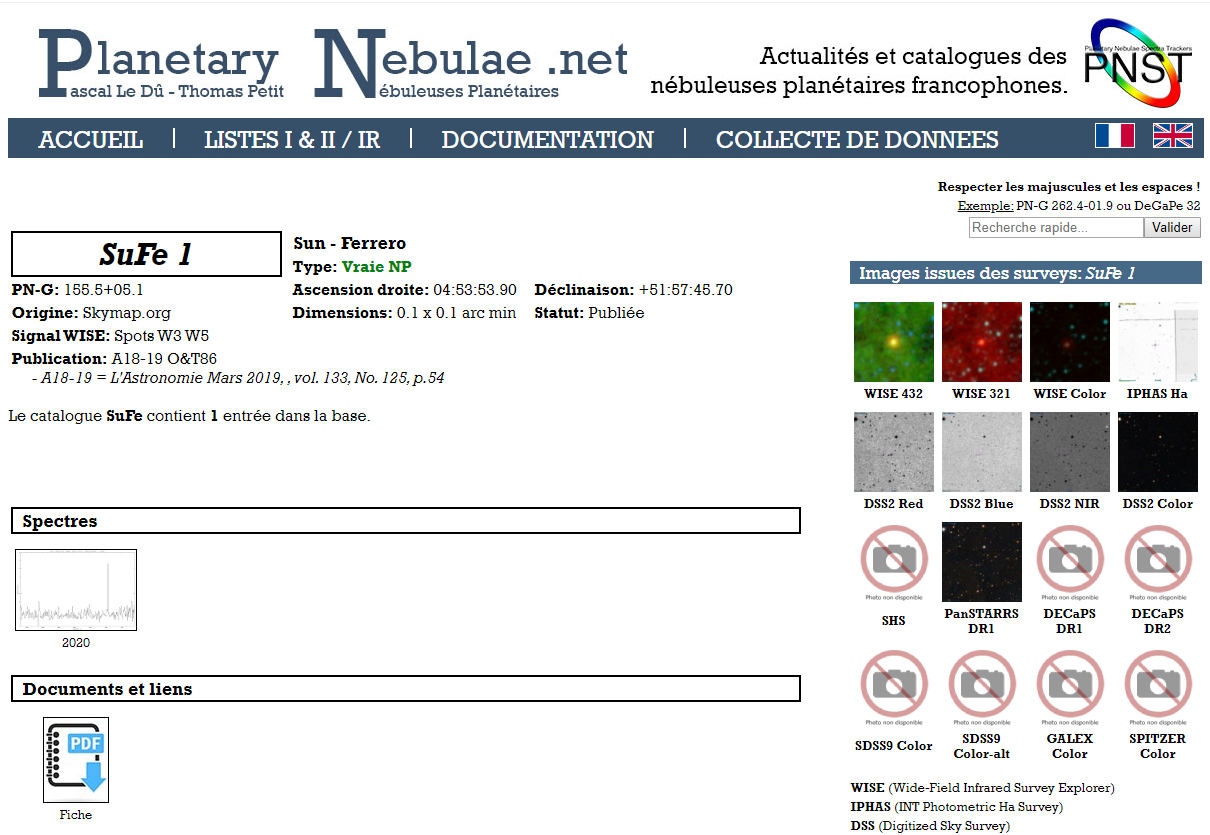Click unavailable SPITZER Color photo icon
The image size is (1210, 835).
(1157, 689)
